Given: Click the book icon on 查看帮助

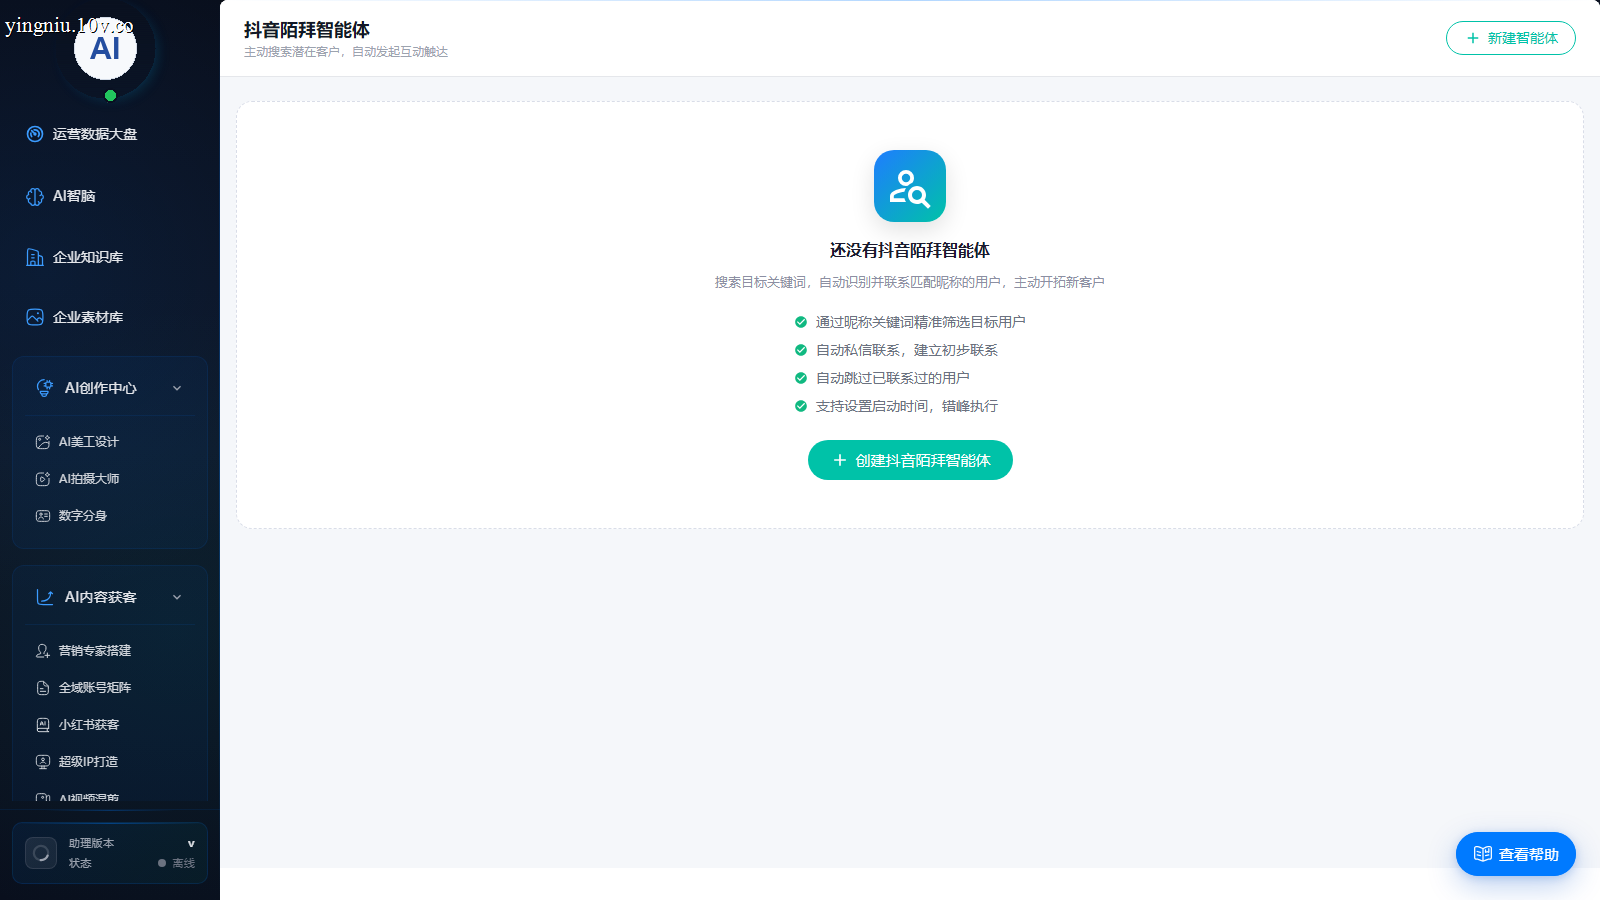Looking at the screenshot, I should pos(1483,854).
